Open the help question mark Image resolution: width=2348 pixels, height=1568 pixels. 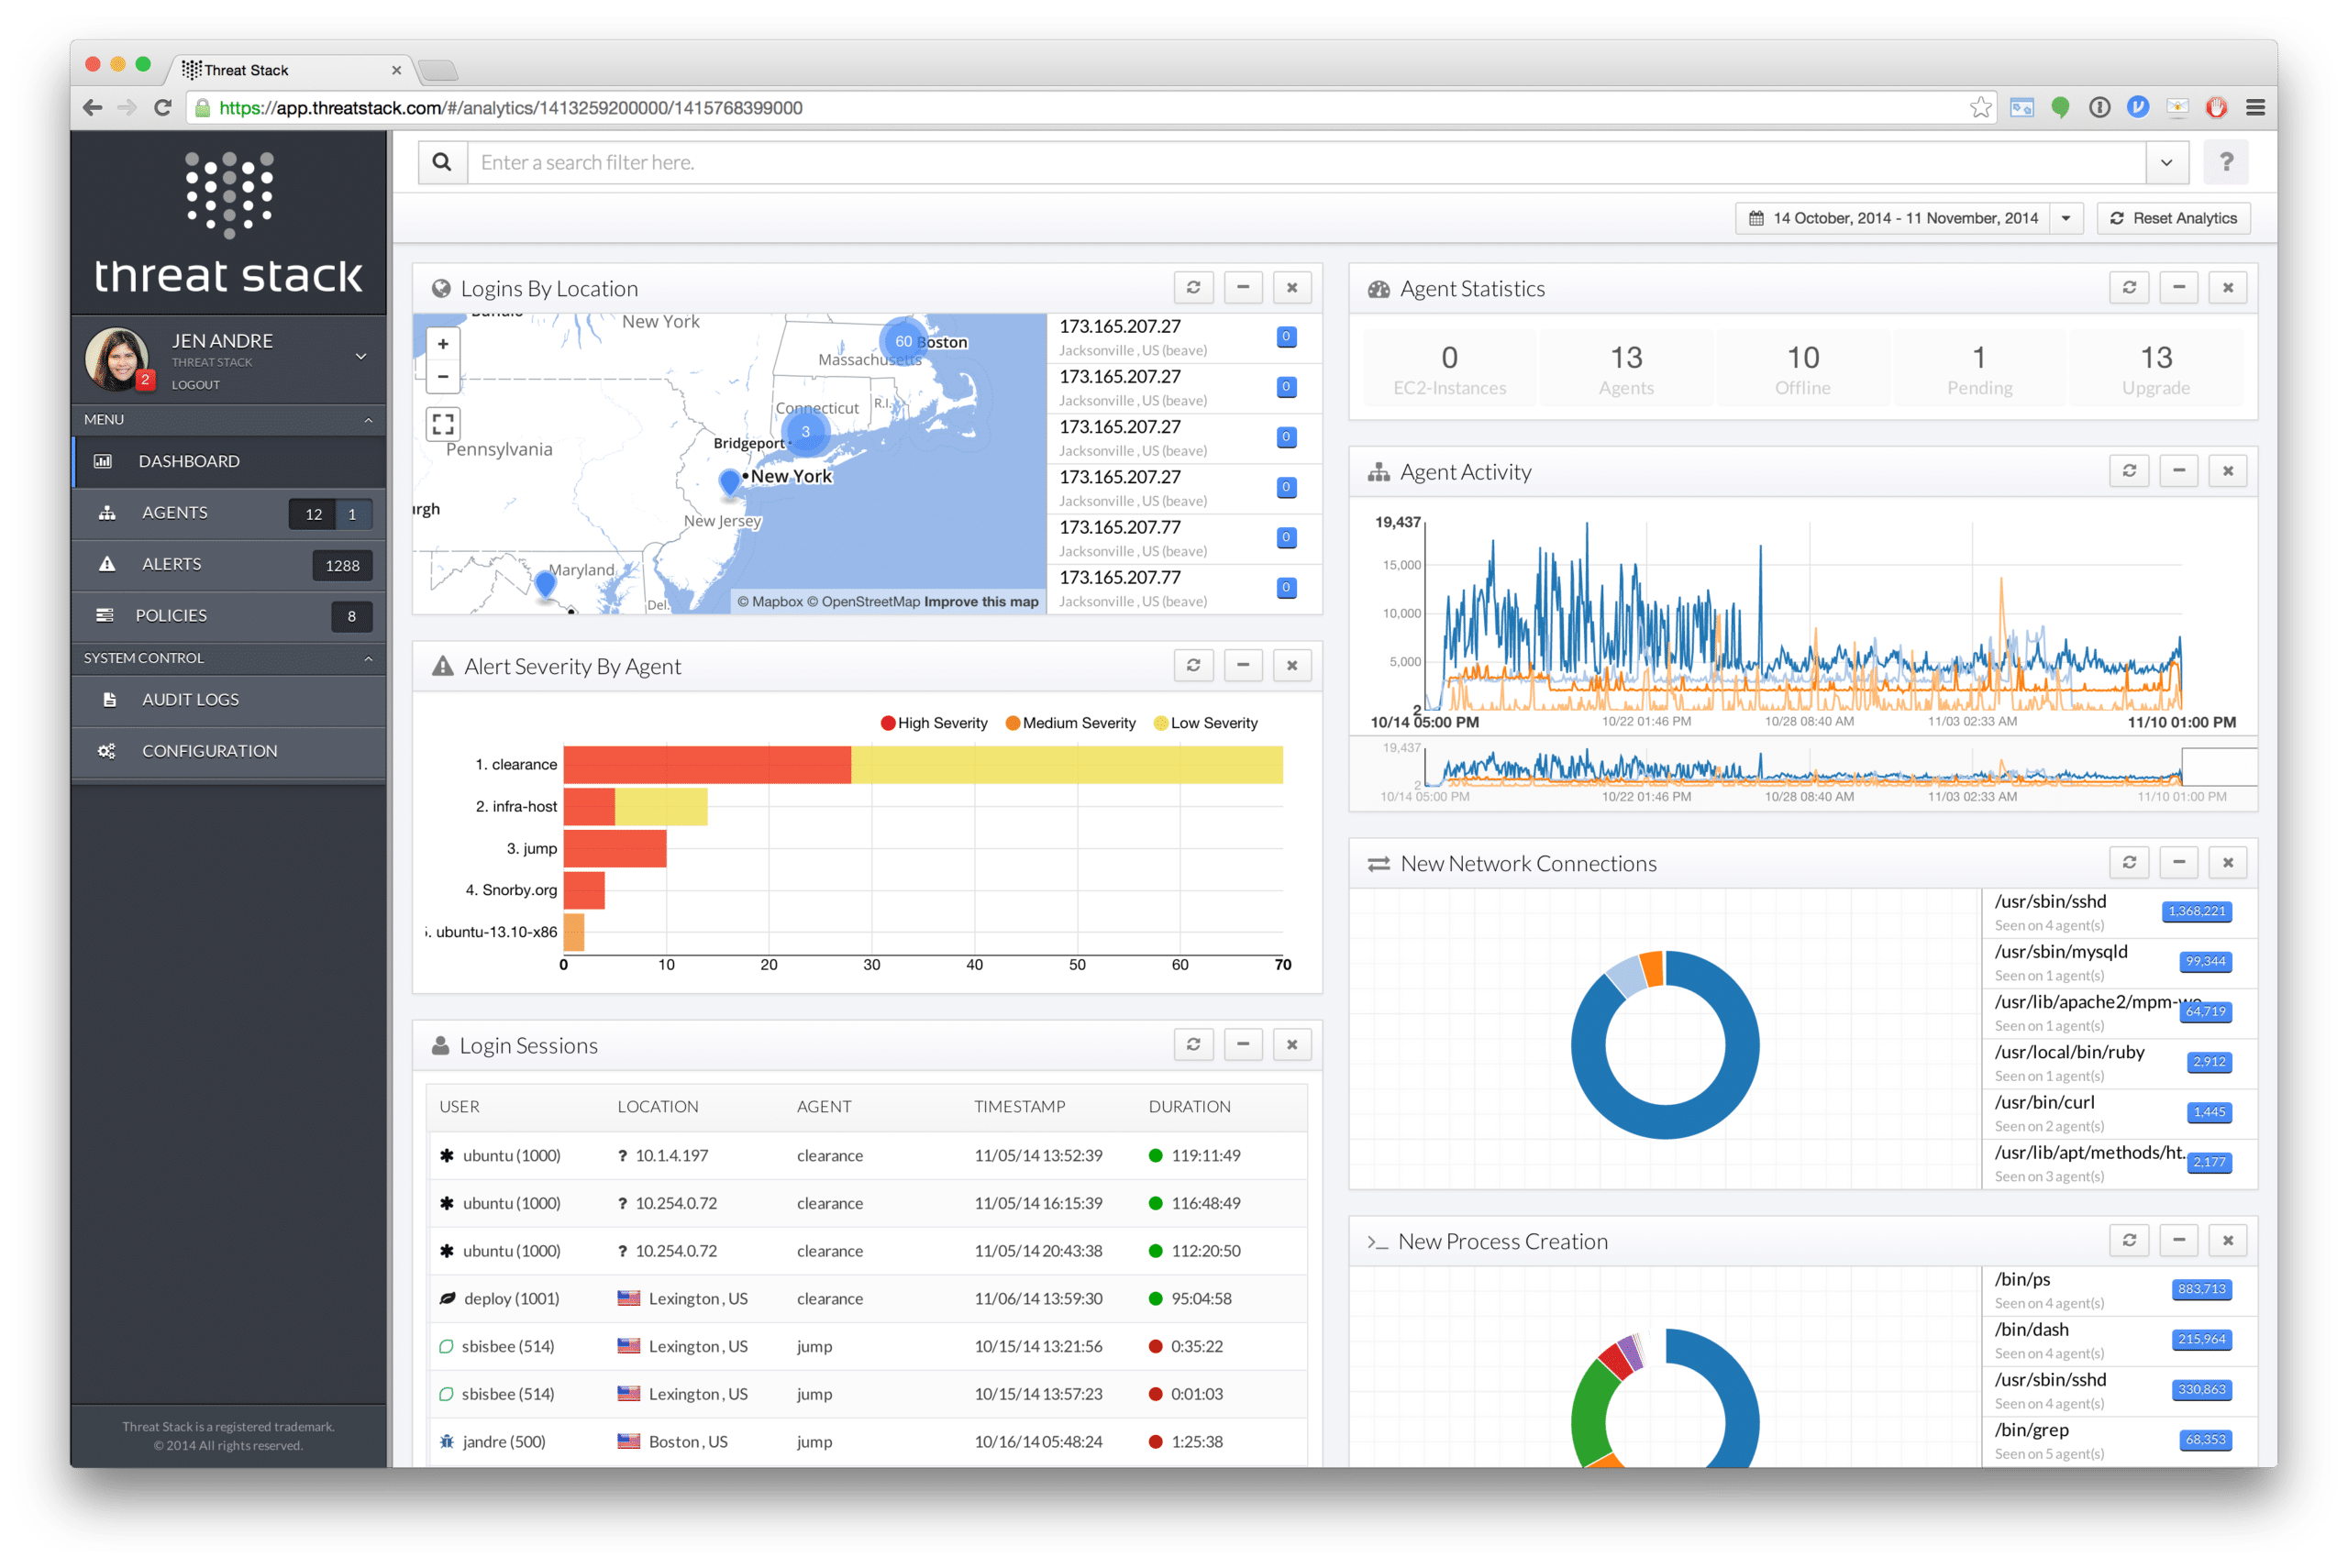pos(2226,162)
